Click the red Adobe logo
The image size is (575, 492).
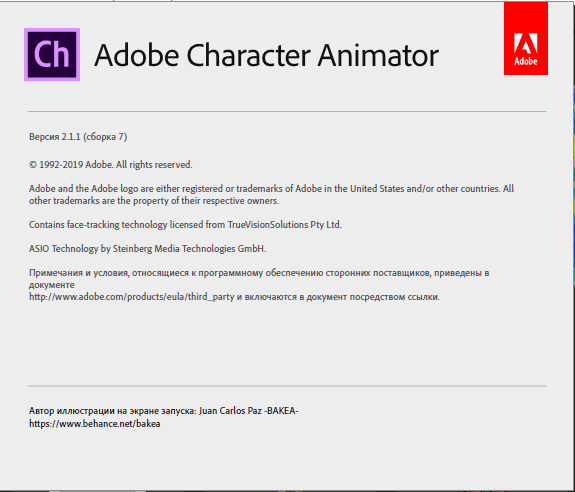click(x=525, y=38)
